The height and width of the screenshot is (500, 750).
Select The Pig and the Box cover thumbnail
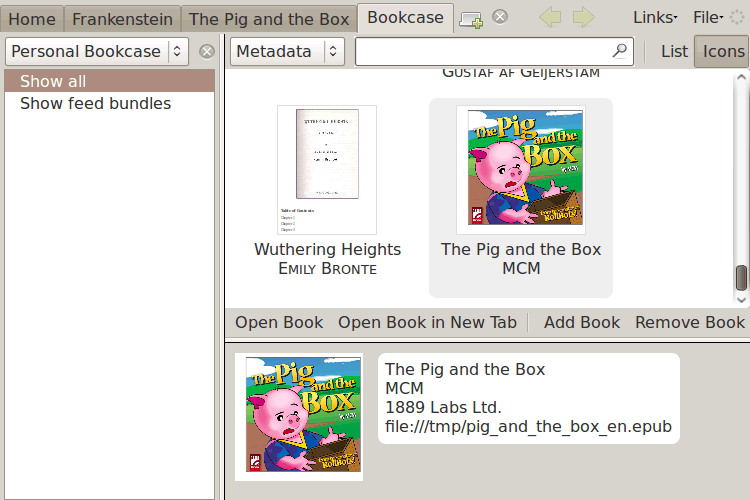[521, 170]
